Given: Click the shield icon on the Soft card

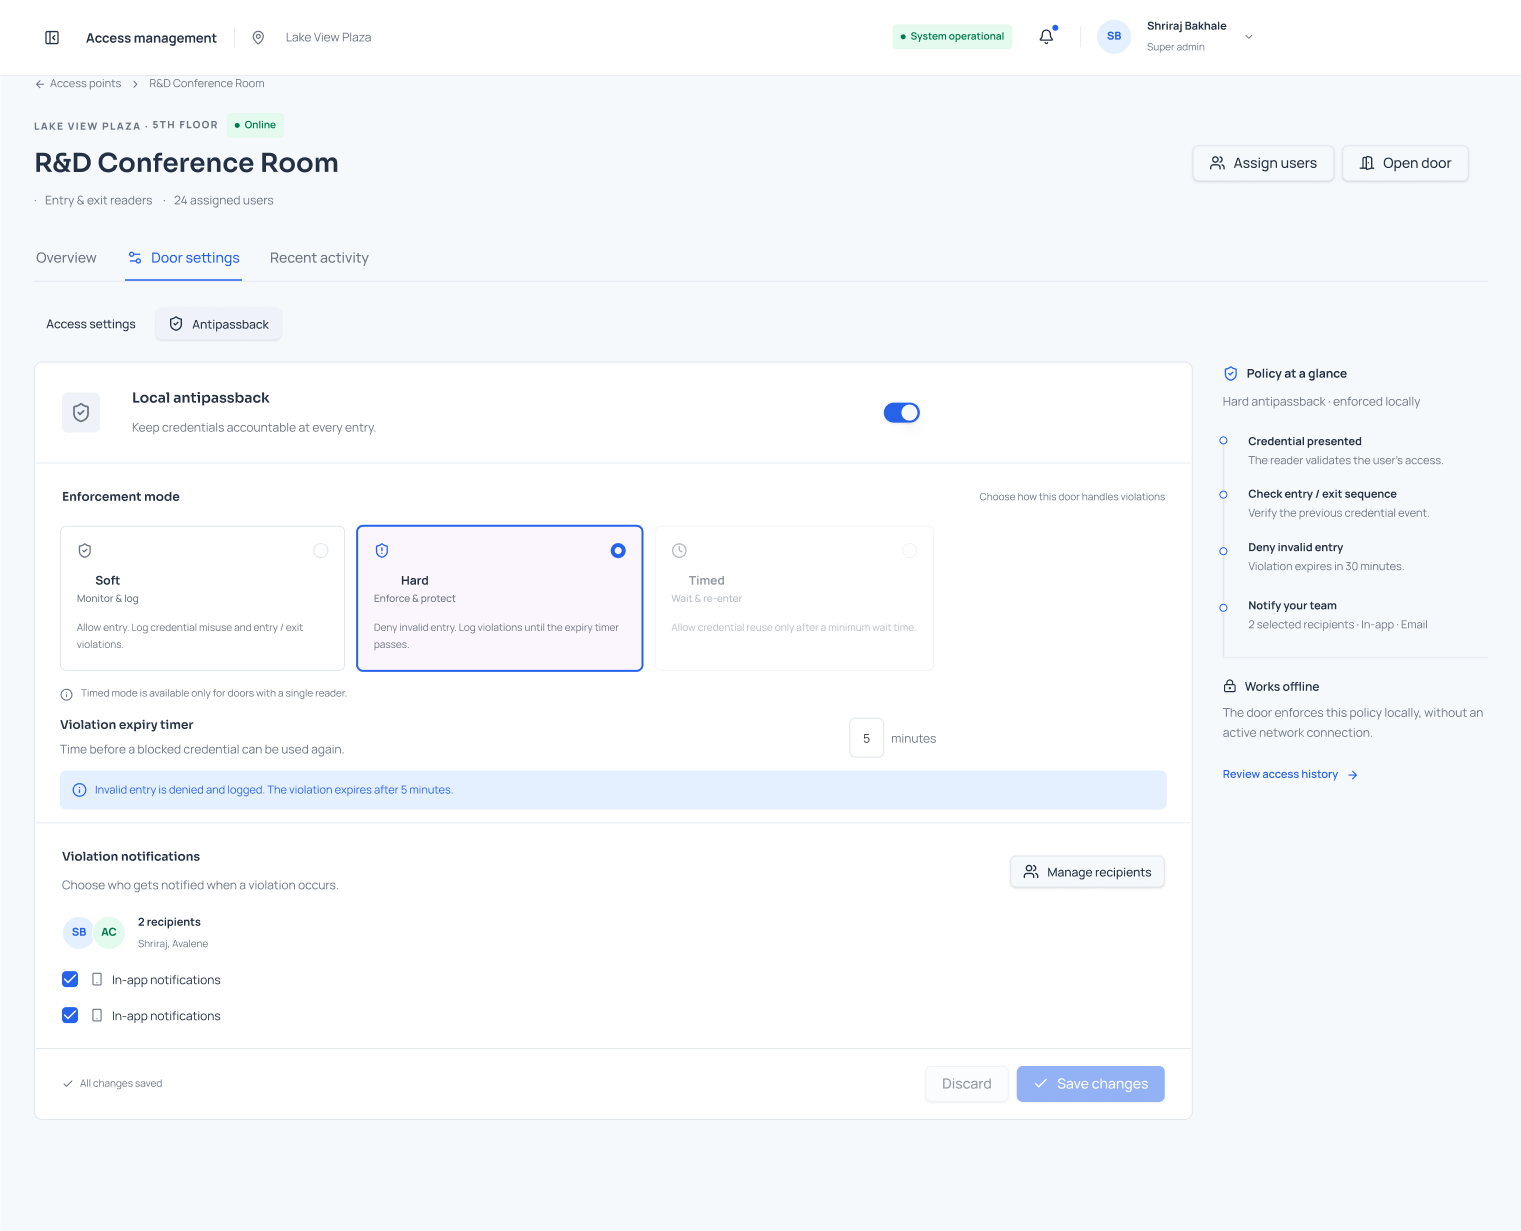Looking at the screenshot, I should coord(85,551).
